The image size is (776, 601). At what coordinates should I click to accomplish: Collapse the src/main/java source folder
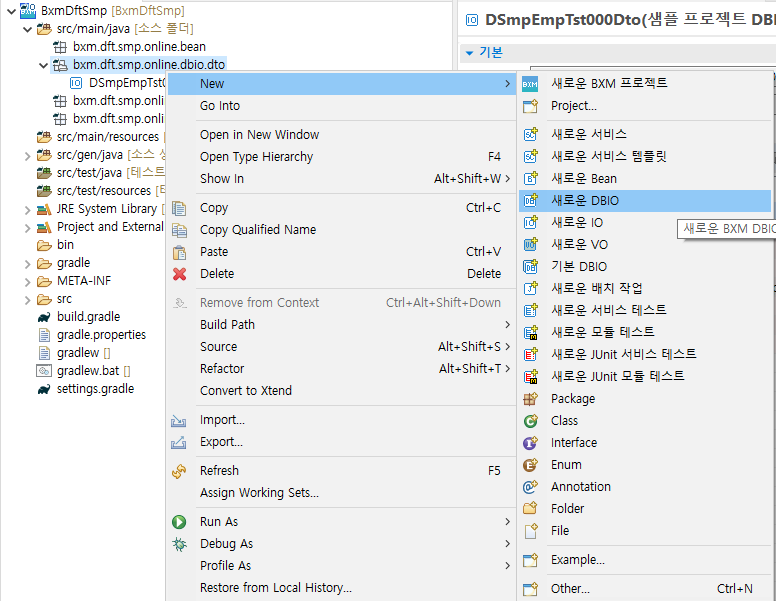(x=27, y=29)
